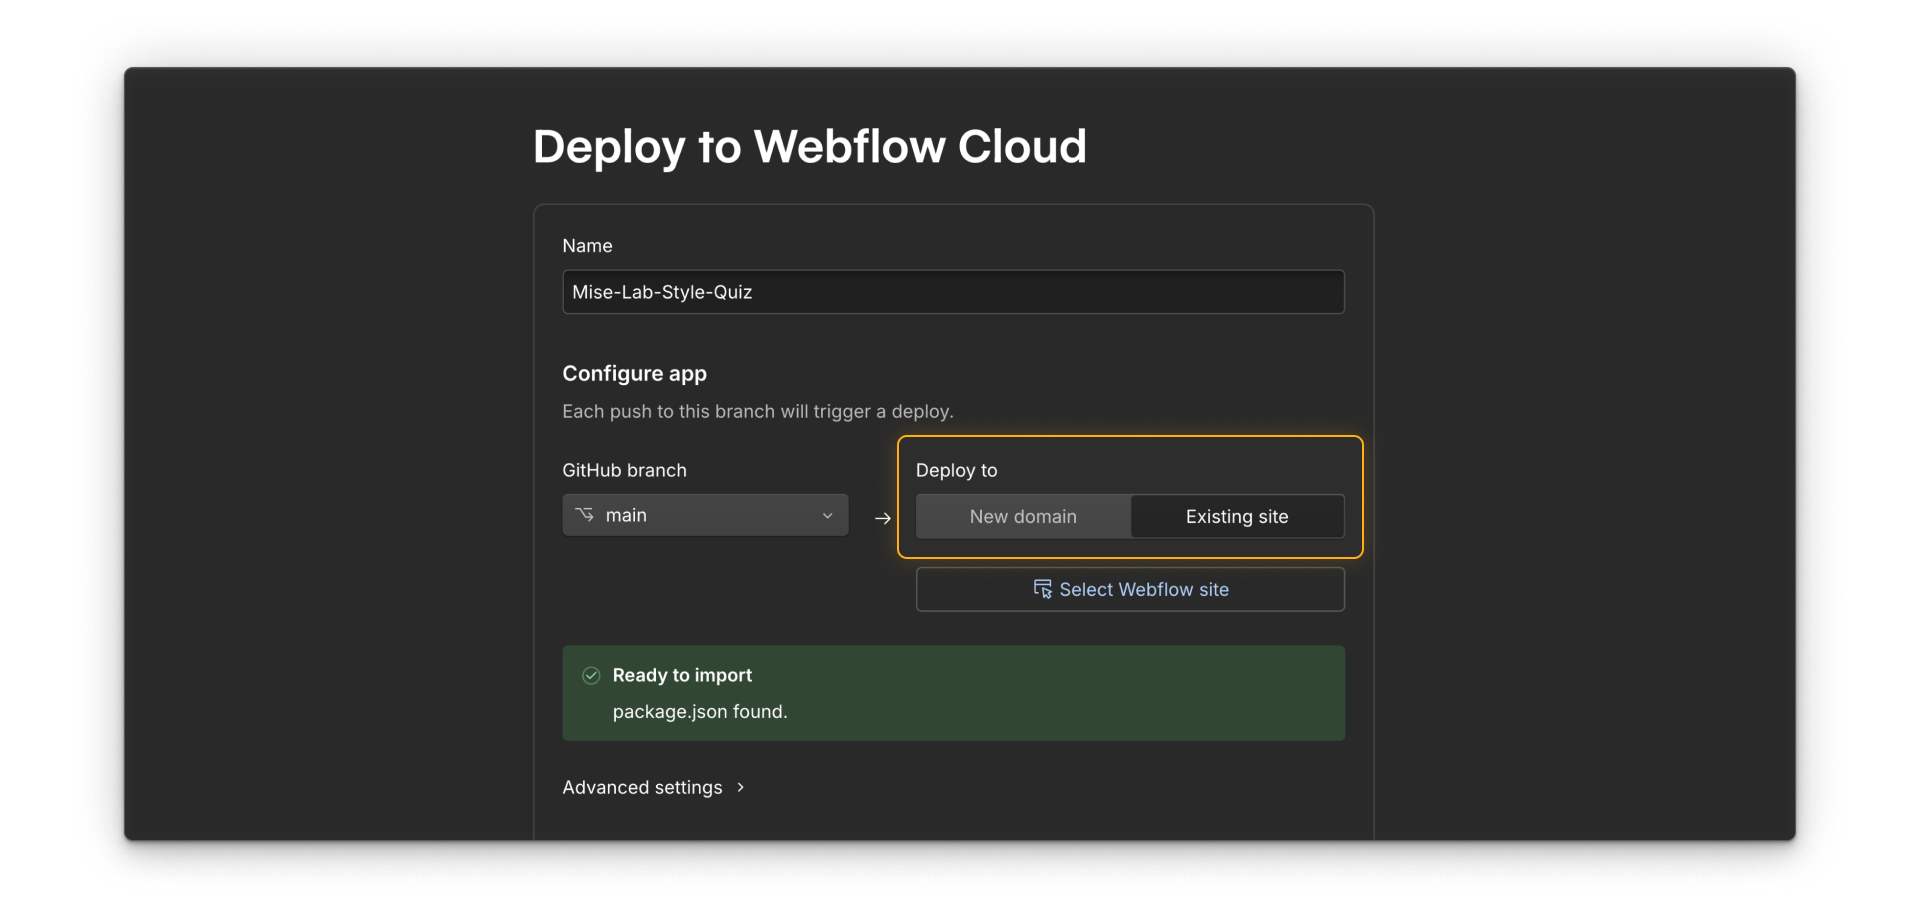Image resolution: width=1920 pixels, height=908 pixels.
Task: Click the Select Webflow site cursor icon
Action: (1042, 589)
